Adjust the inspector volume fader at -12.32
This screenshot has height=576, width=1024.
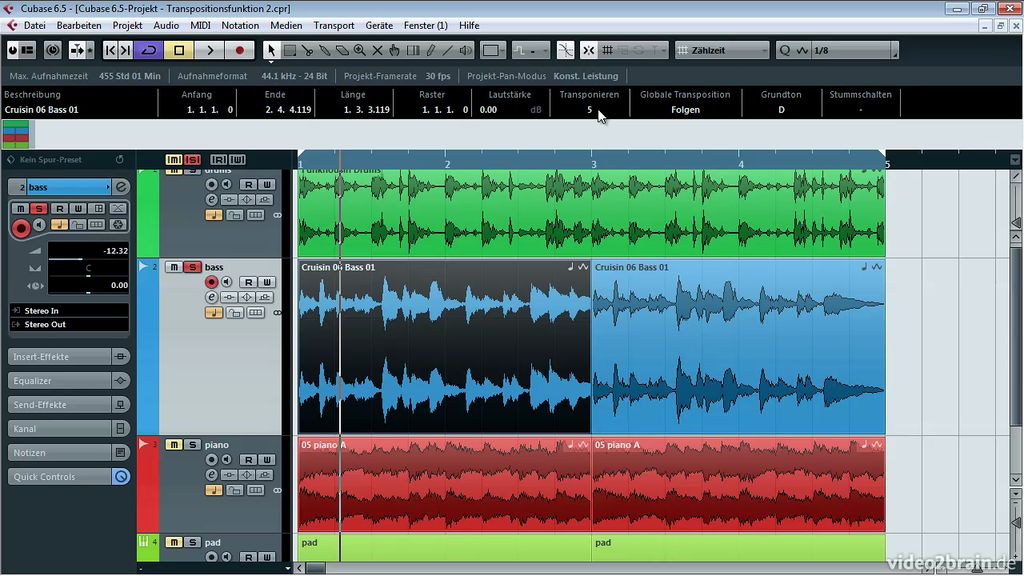click(x=88, y=251)
